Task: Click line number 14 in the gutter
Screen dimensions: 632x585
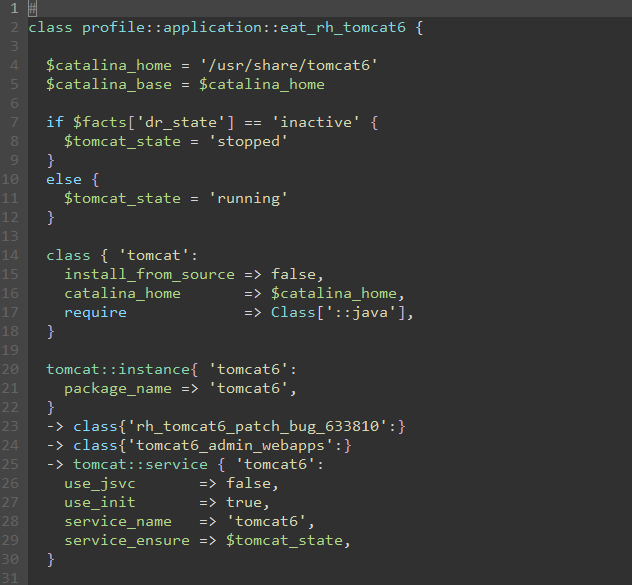Action: [x=10, y=256]
